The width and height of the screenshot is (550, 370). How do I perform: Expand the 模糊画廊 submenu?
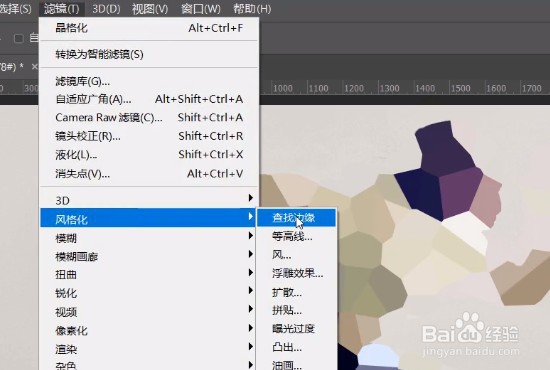click(149, 256)
